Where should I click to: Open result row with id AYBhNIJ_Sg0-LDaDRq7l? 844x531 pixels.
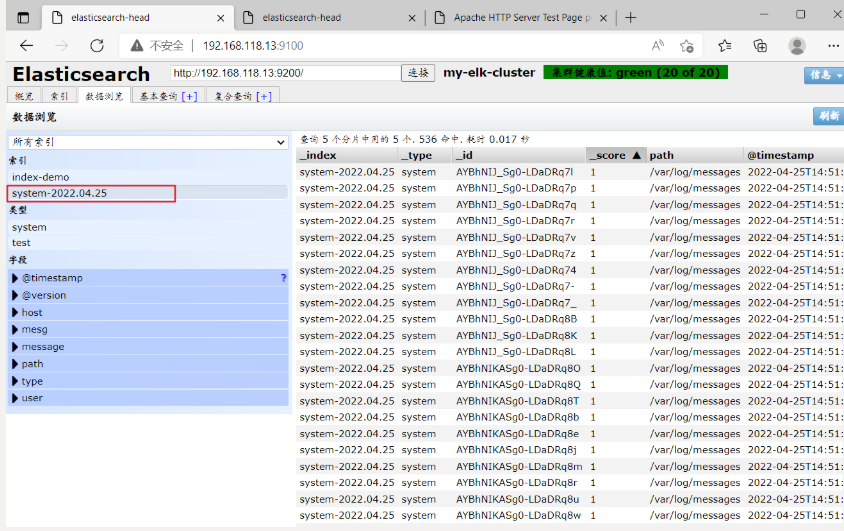coord(570,172)
